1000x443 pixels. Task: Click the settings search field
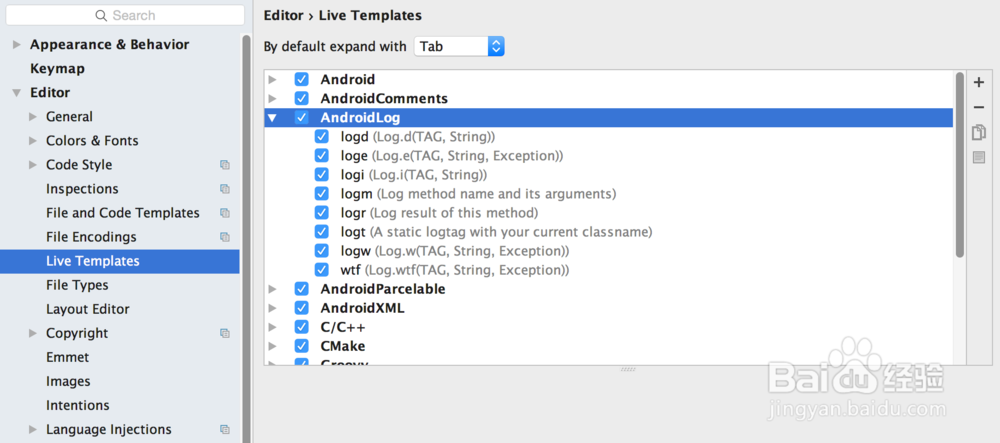click(x=125, y=16)
